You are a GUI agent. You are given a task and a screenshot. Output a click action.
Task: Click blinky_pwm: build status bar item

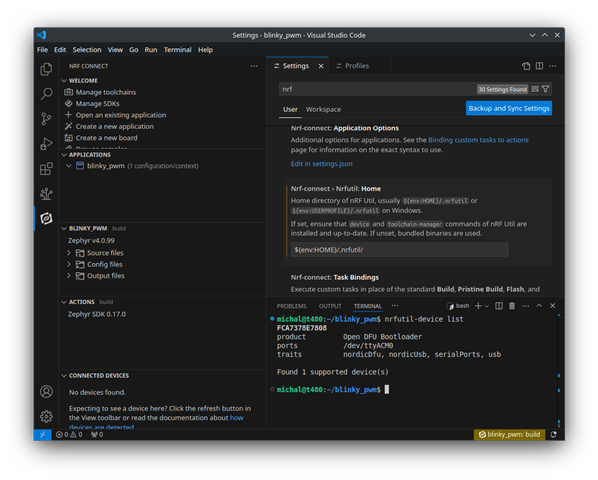pyautogui.click(x=510, y=435)
